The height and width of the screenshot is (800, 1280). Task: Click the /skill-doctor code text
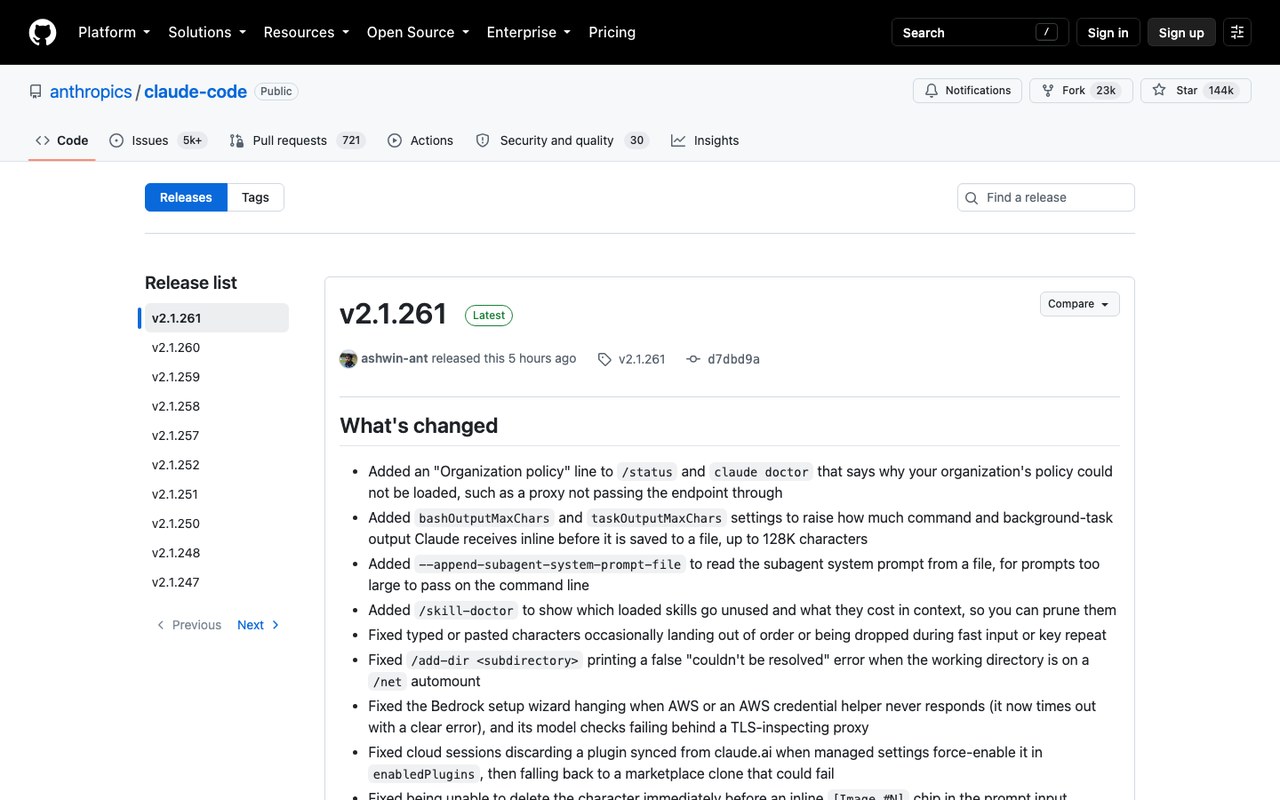(466, 610)
